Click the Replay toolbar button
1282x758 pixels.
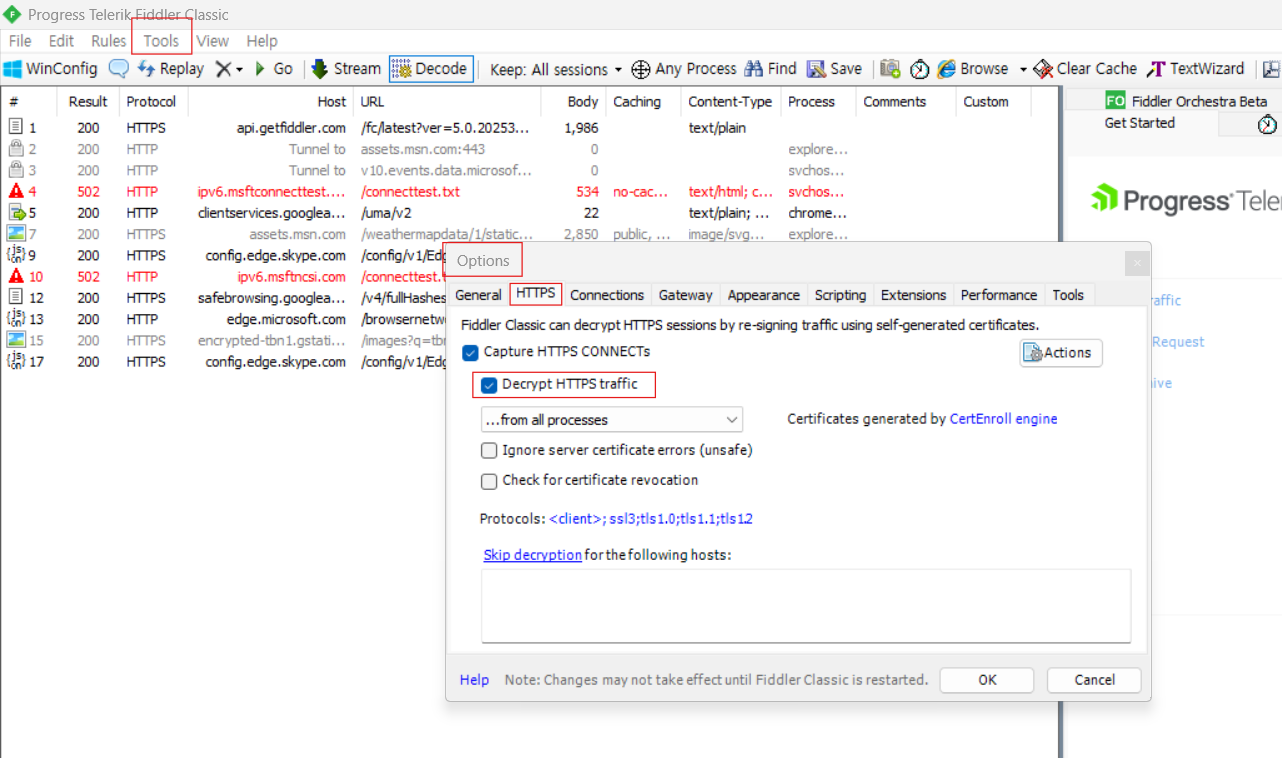170,69
